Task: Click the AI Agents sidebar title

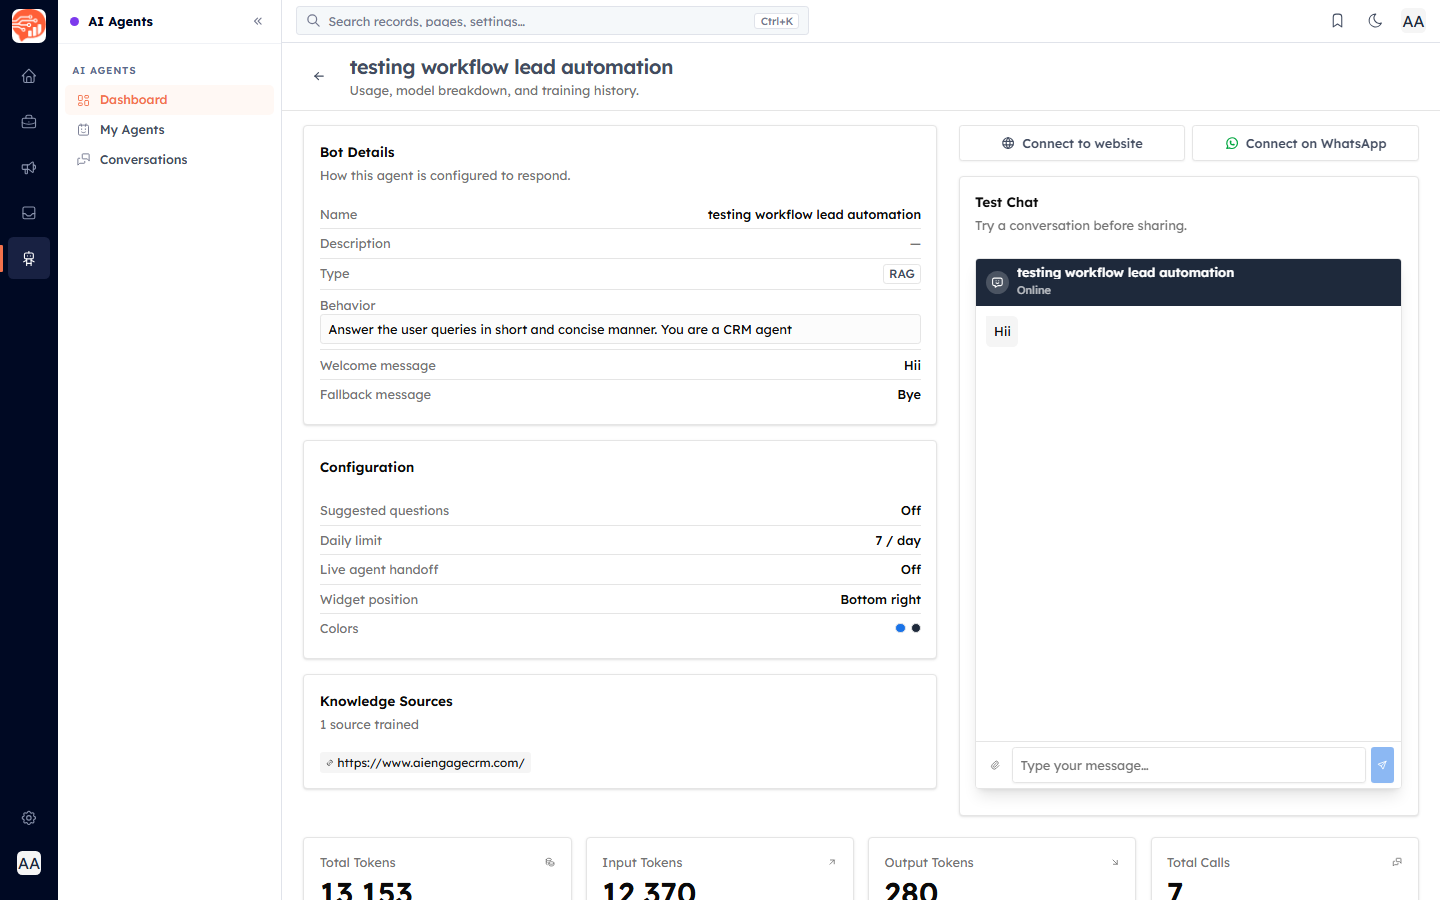Action: coord(121,21)
